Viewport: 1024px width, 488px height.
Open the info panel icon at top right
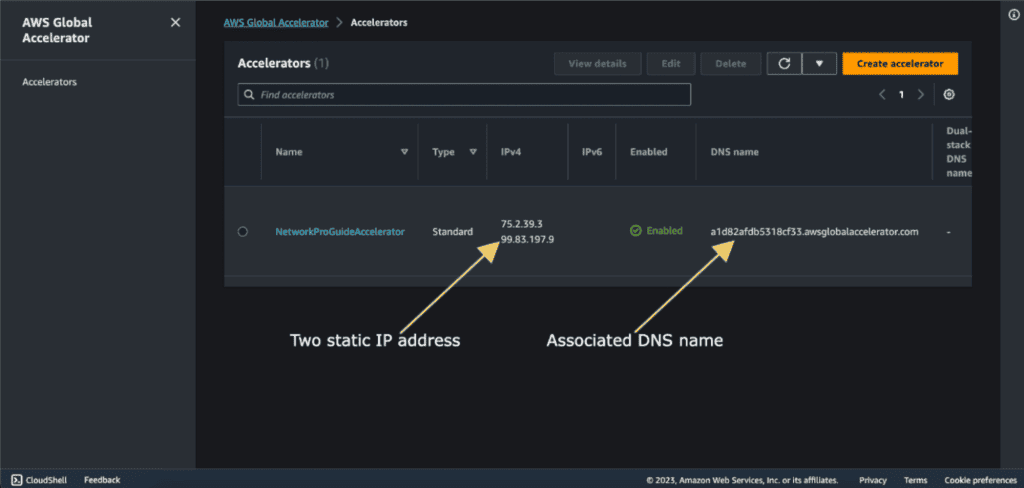(1014, 14)
